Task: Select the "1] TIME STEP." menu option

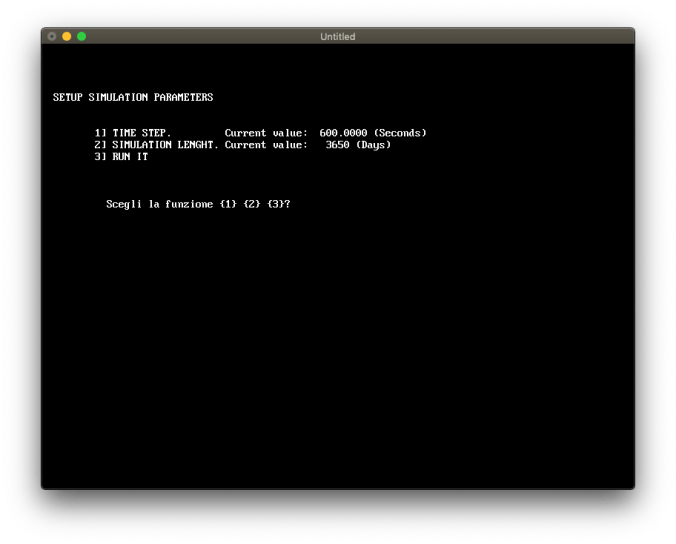Action: (x=133, y=133)
